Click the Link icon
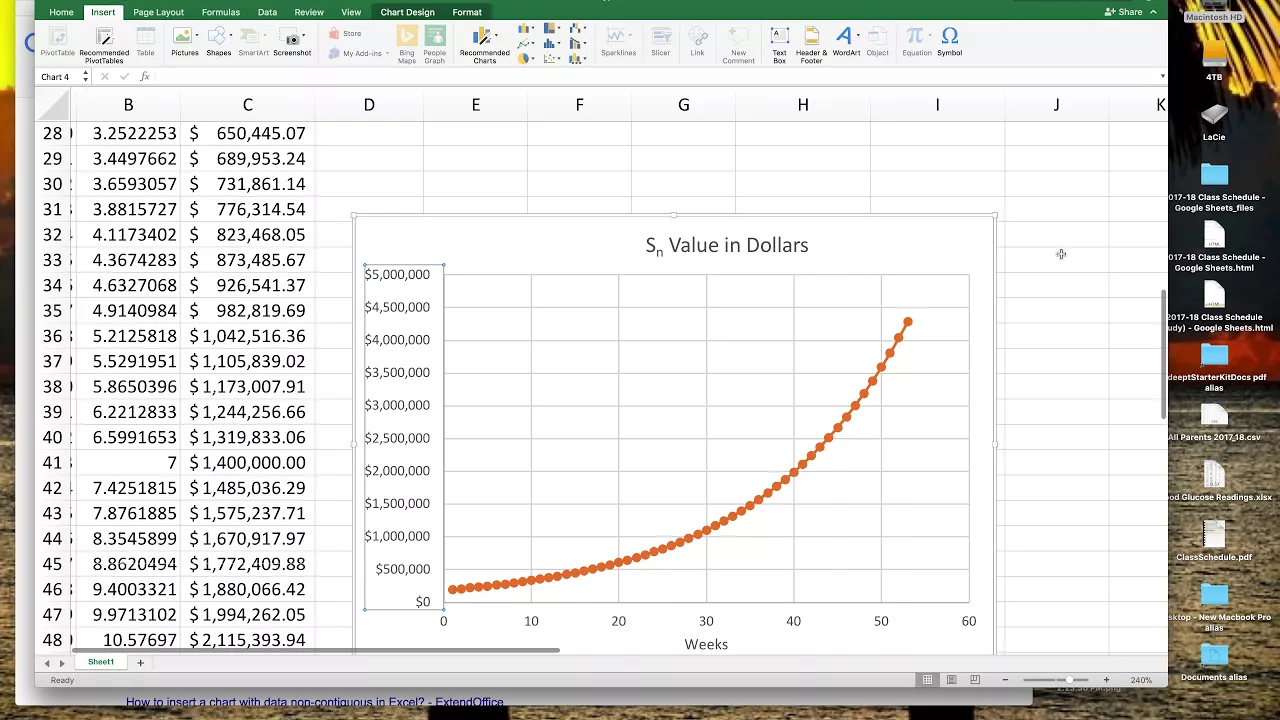Image resolution: width=1280 pixels, height=720 pixels. coord(697,37)
